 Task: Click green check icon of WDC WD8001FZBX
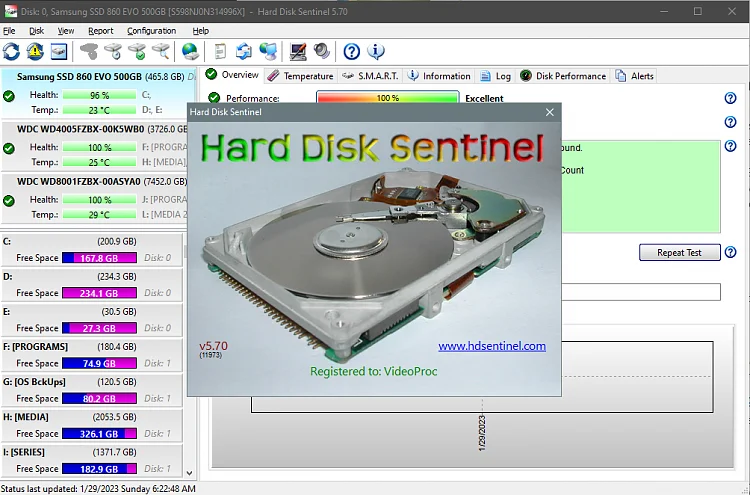9,201
